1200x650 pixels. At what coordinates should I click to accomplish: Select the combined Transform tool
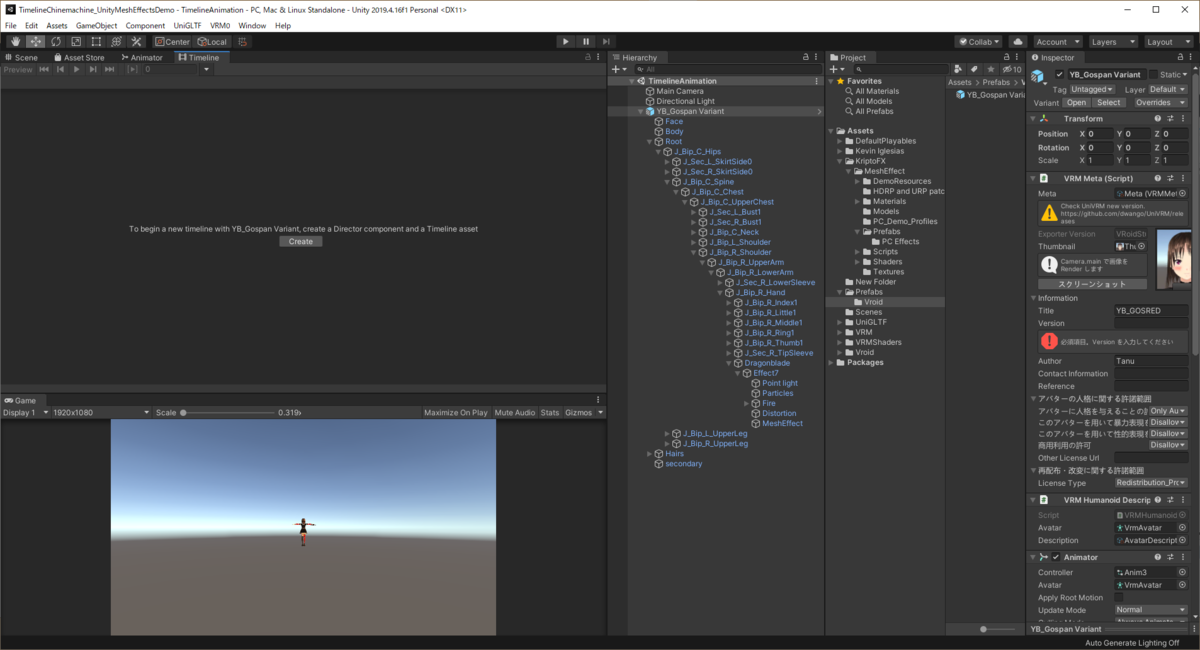[116, 42]
